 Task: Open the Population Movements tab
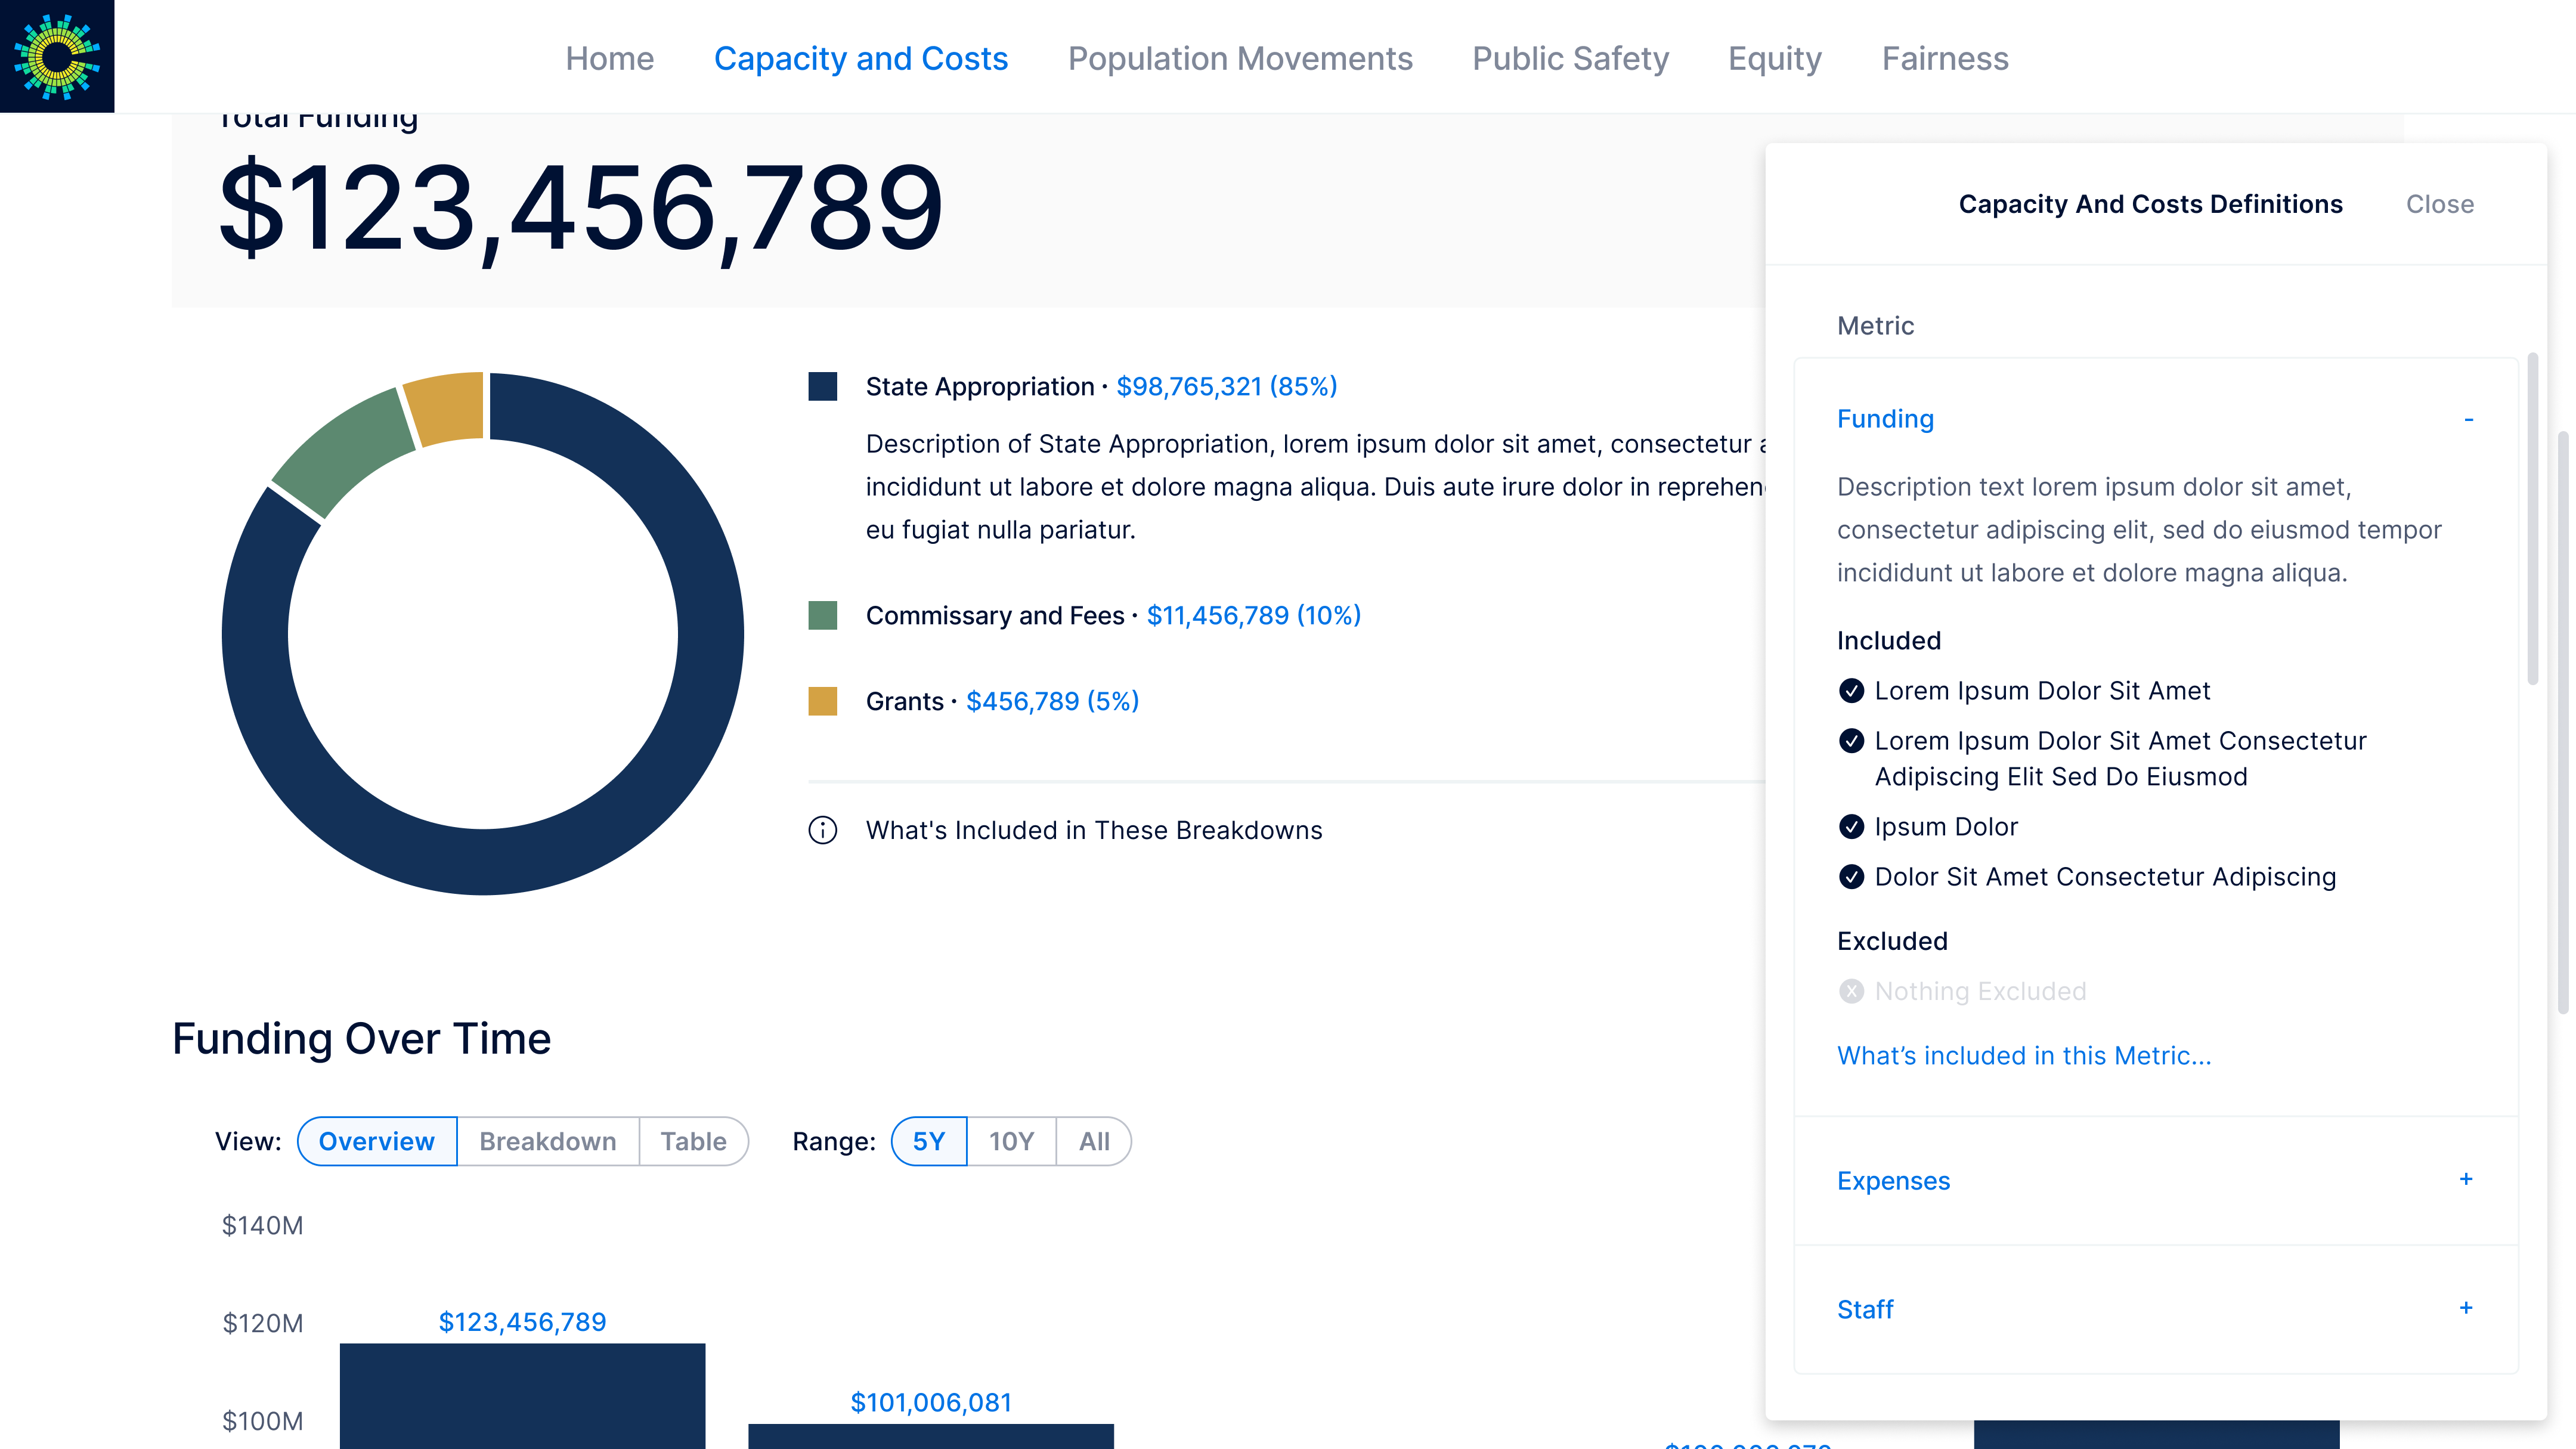tap(1239, 58)
